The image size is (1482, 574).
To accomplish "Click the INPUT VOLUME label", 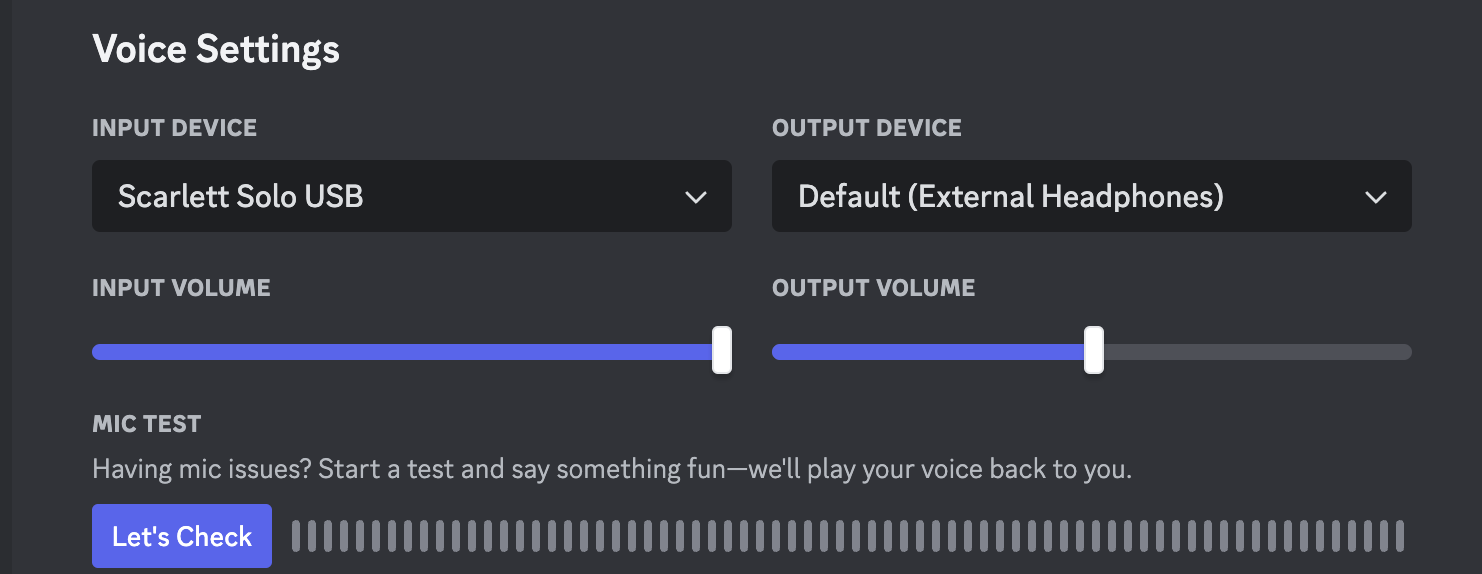I will tap(181, 288).
